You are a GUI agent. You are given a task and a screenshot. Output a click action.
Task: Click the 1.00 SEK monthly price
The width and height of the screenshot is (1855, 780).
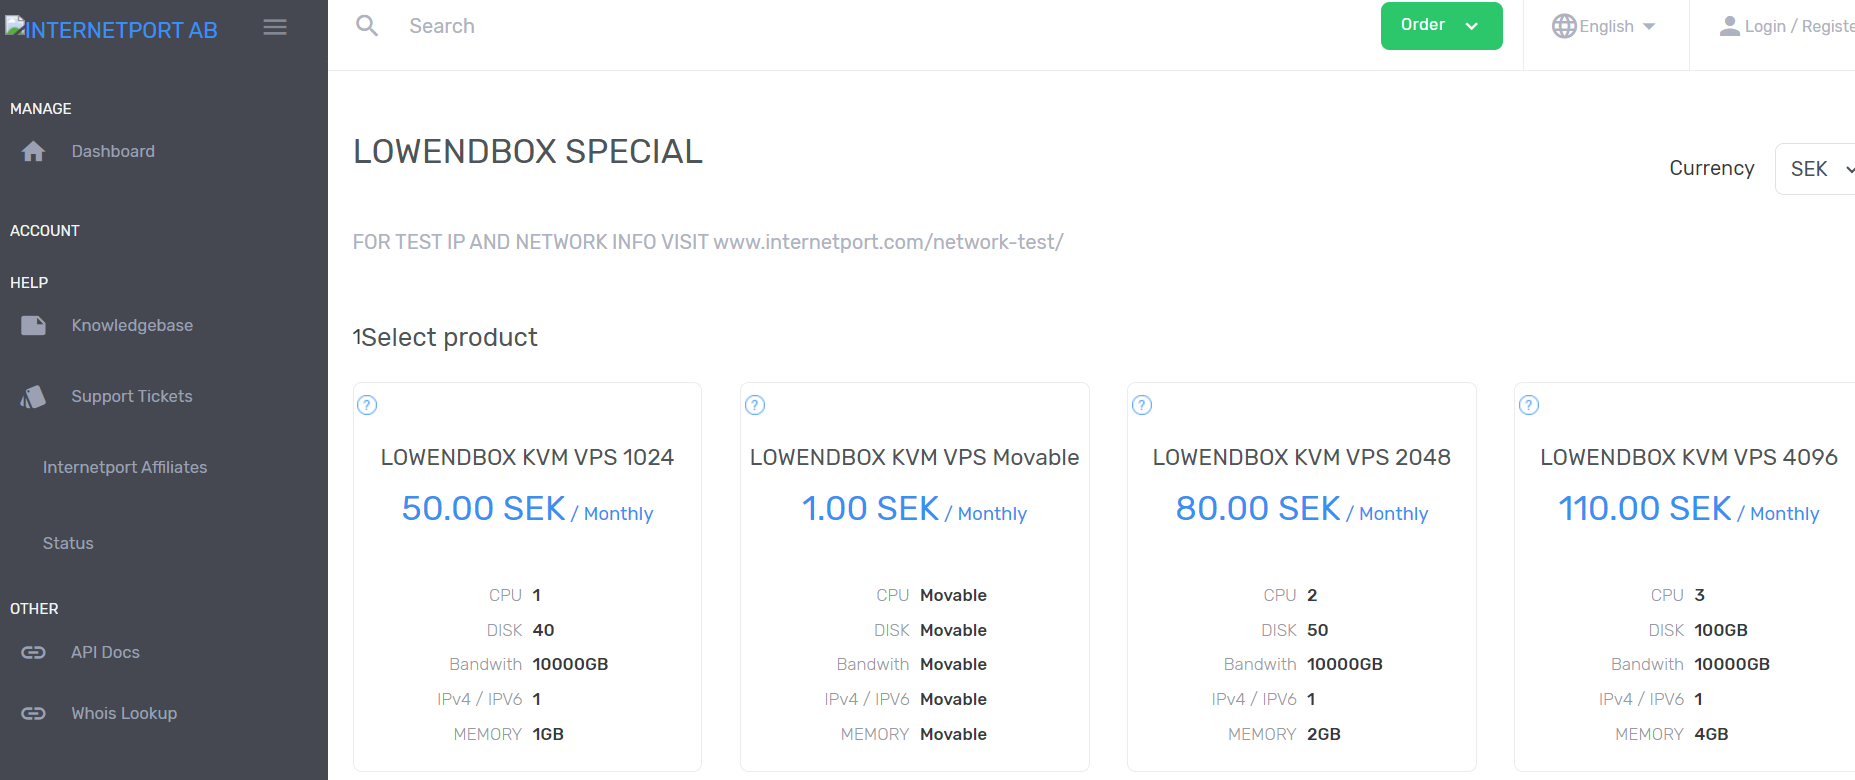[915, 509]
